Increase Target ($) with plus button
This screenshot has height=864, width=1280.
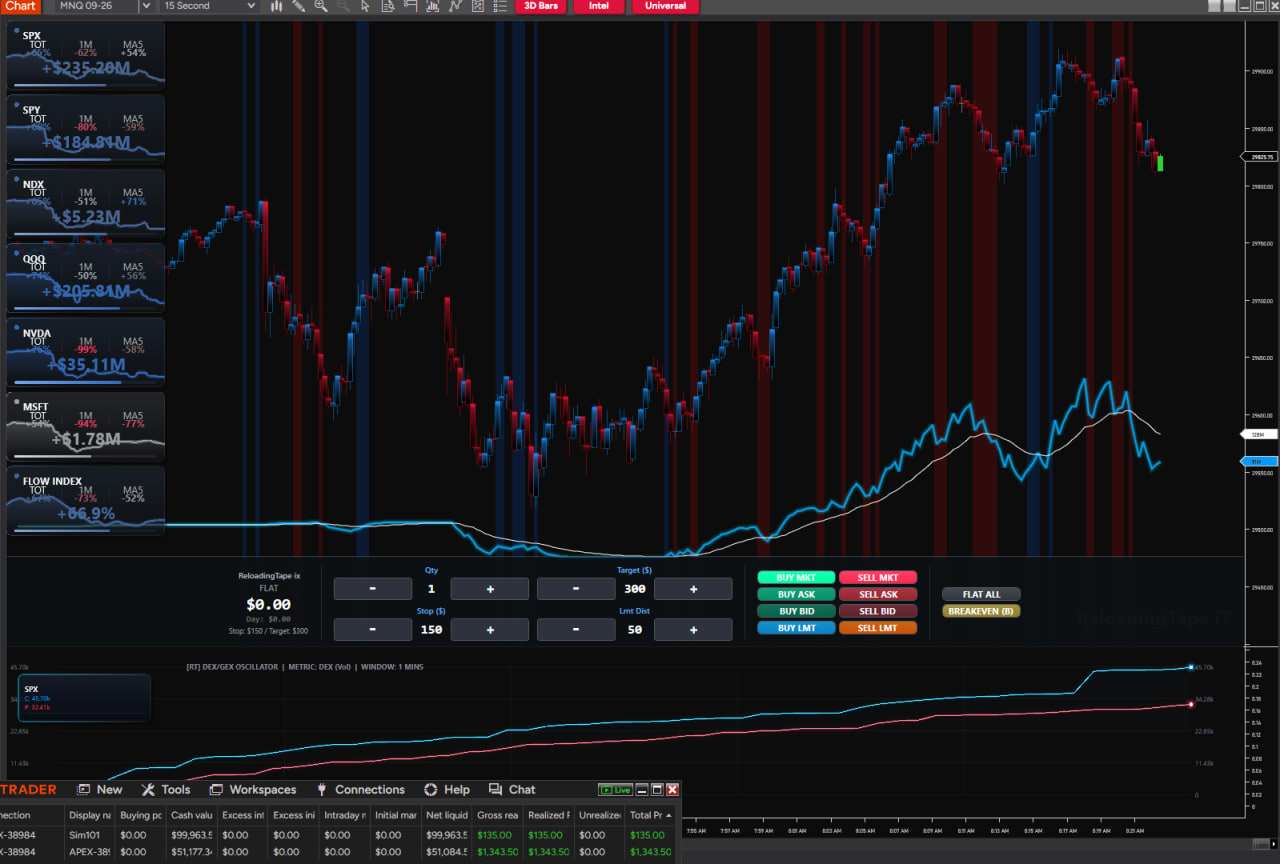693,589
